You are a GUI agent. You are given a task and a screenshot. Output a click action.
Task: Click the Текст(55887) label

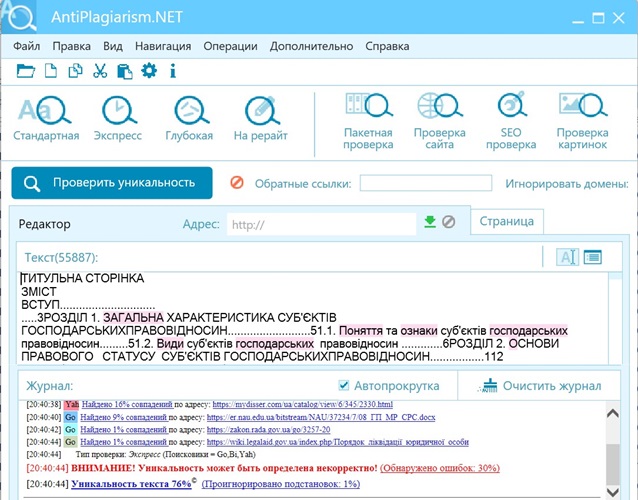click(61, 258)
